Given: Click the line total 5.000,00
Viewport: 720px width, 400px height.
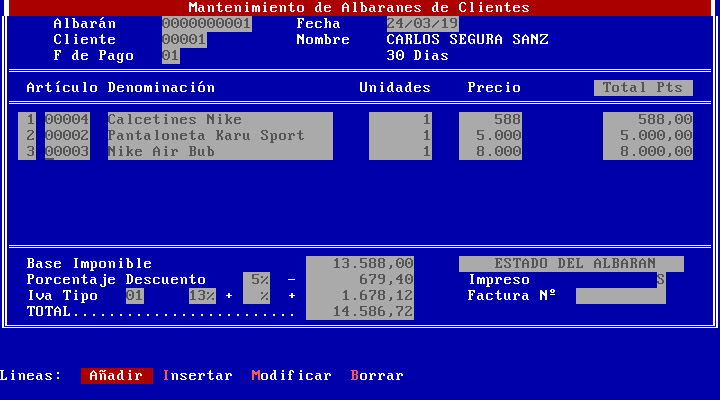Looking at the screenshot, I should click(648, 135).
